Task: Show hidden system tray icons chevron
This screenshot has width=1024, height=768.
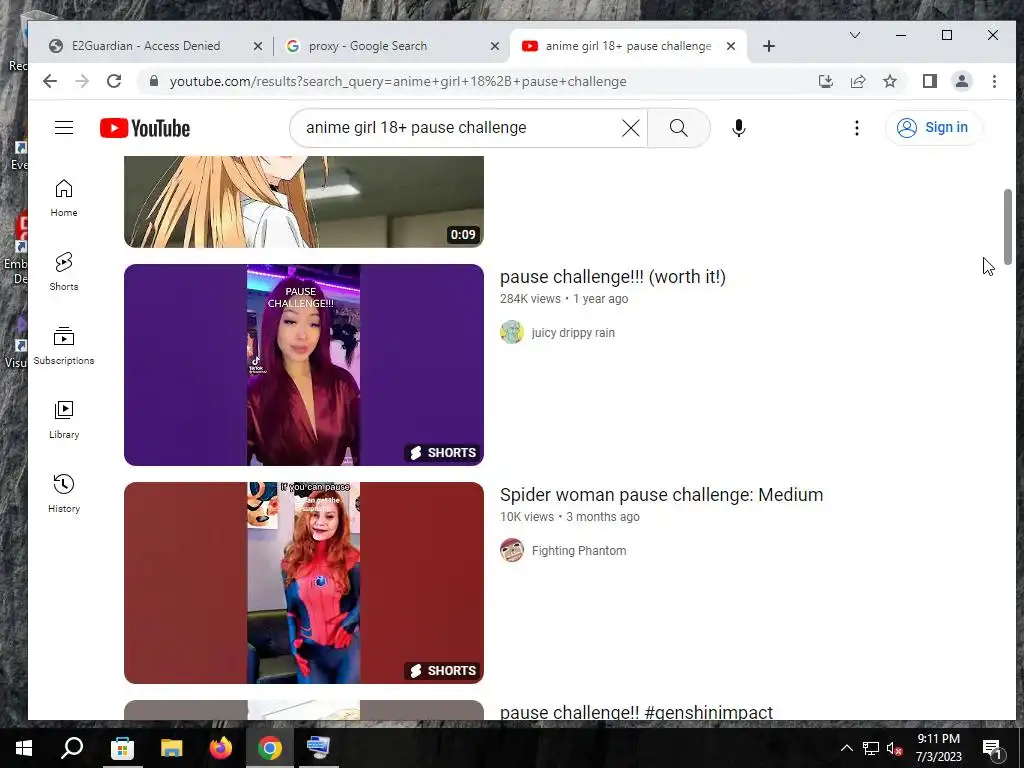Action: [846, 748]
